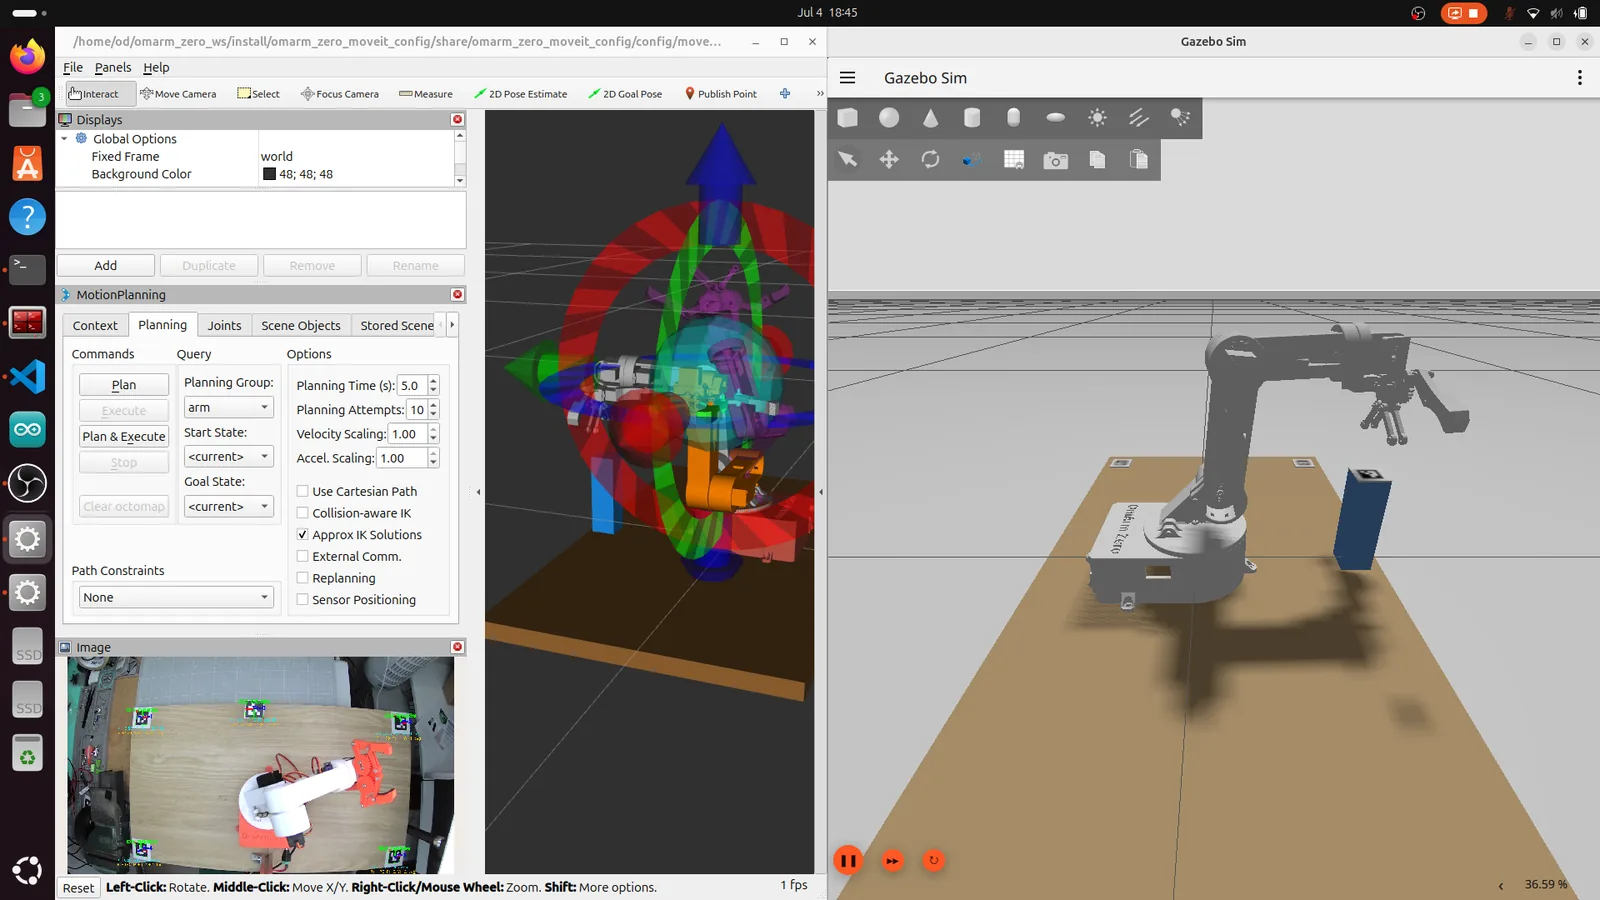This screenshot has height=900, width=1600.
Task: Click the Background Color swatch
Action: tap(269, 174)
